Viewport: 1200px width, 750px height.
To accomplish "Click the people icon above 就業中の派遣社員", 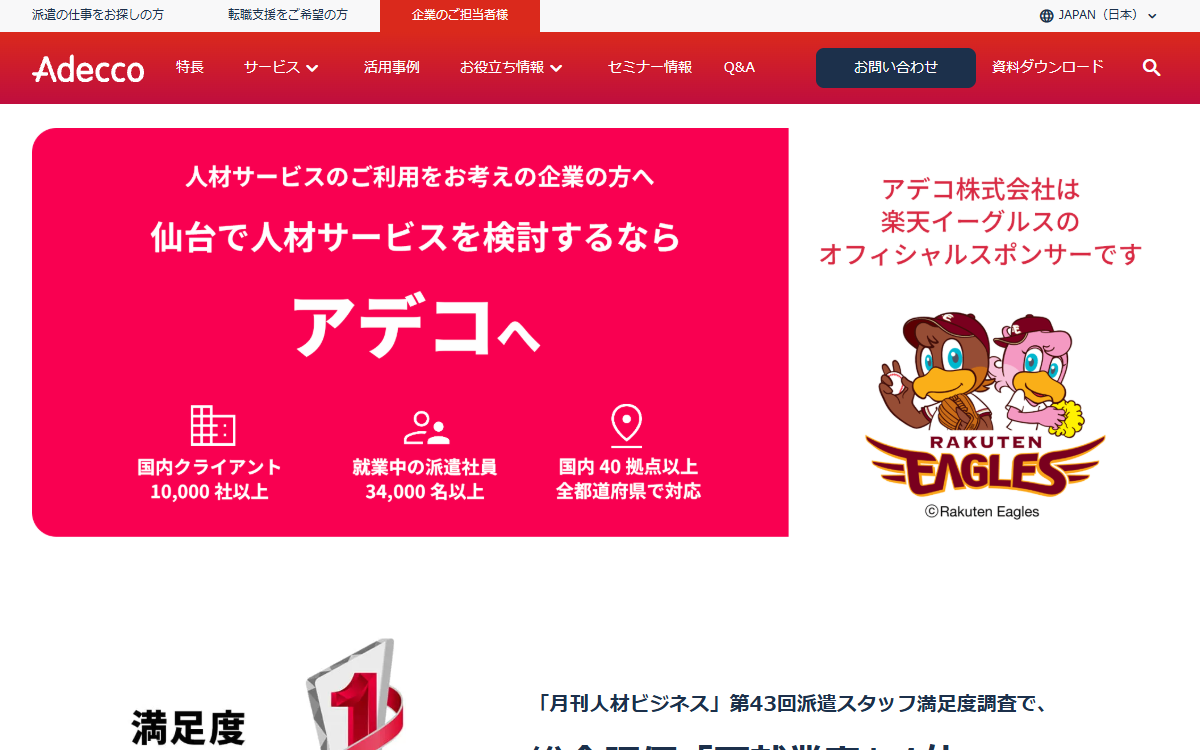I will 426,427.
